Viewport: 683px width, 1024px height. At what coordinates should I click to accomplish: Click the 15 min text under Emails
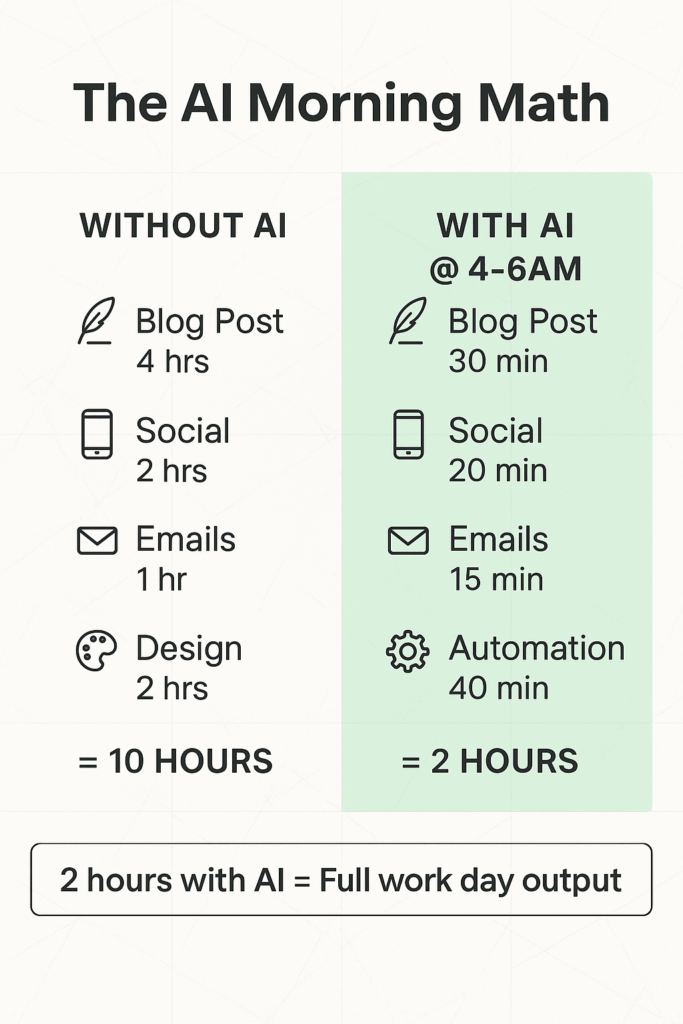pyautogui.click(x=495, y=579)
